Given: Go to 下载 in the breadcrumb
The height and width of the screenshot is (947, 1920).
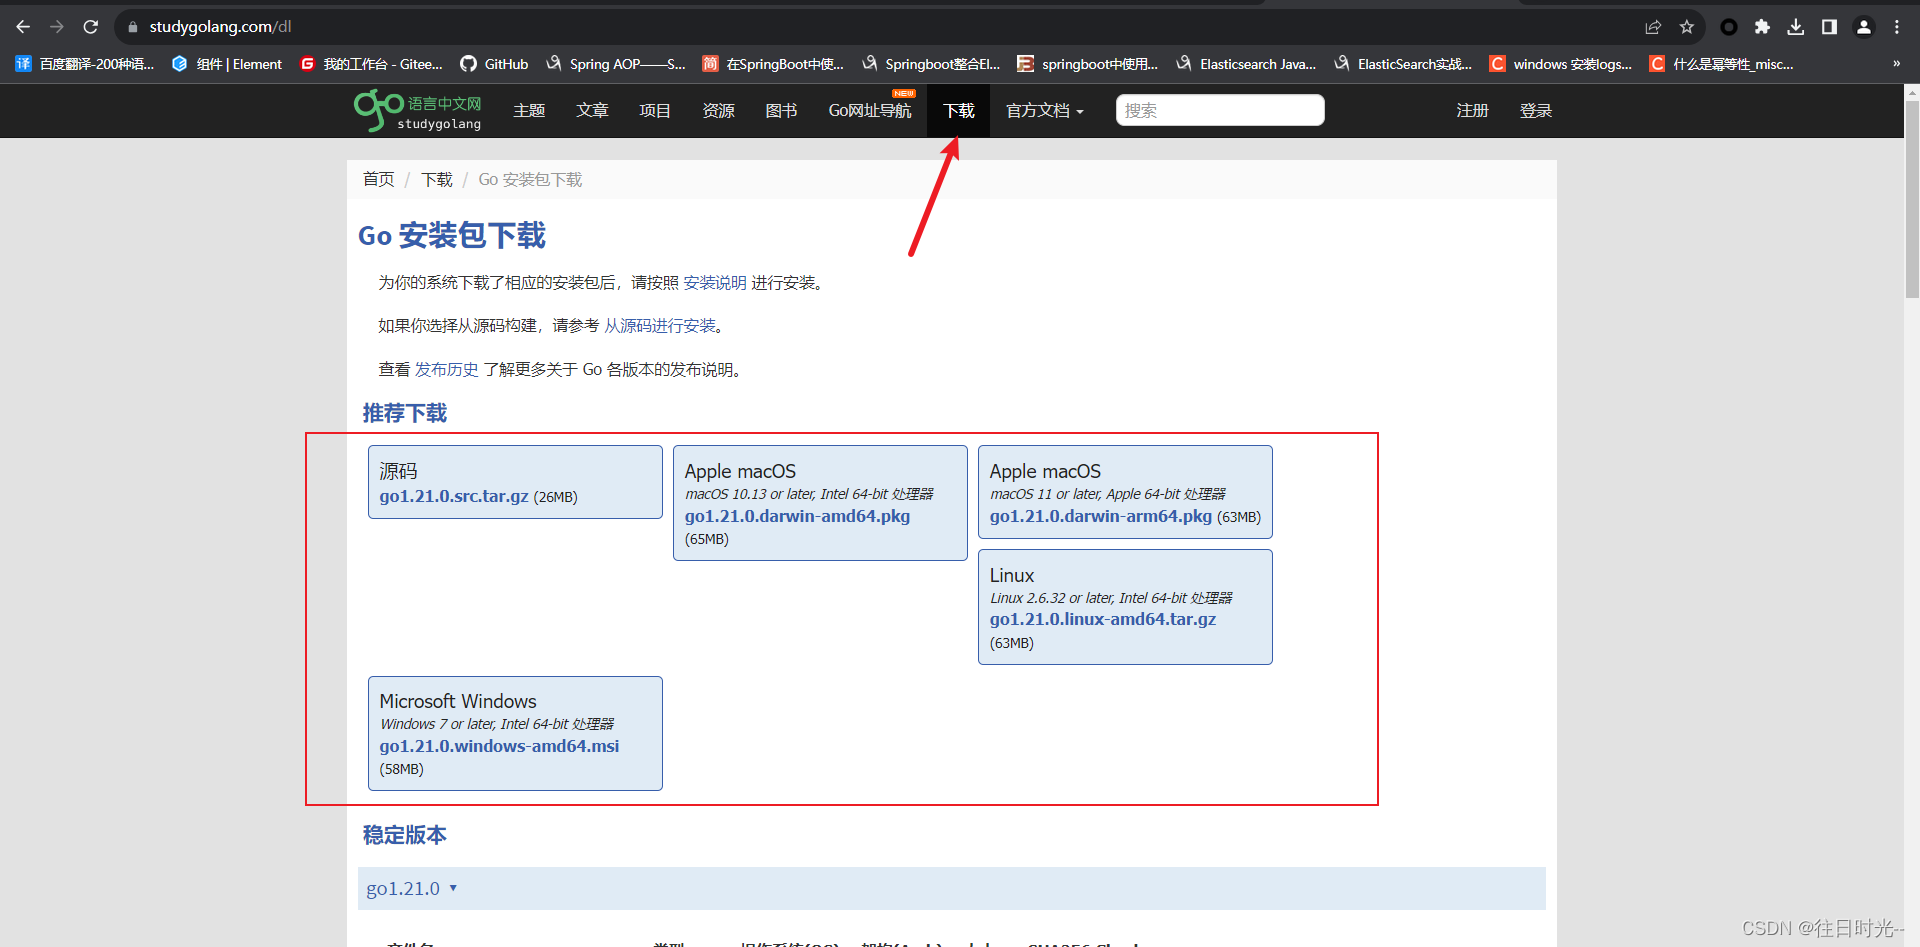Looking at the screenshot, I should pyautogui.click(x=437, y=180).
